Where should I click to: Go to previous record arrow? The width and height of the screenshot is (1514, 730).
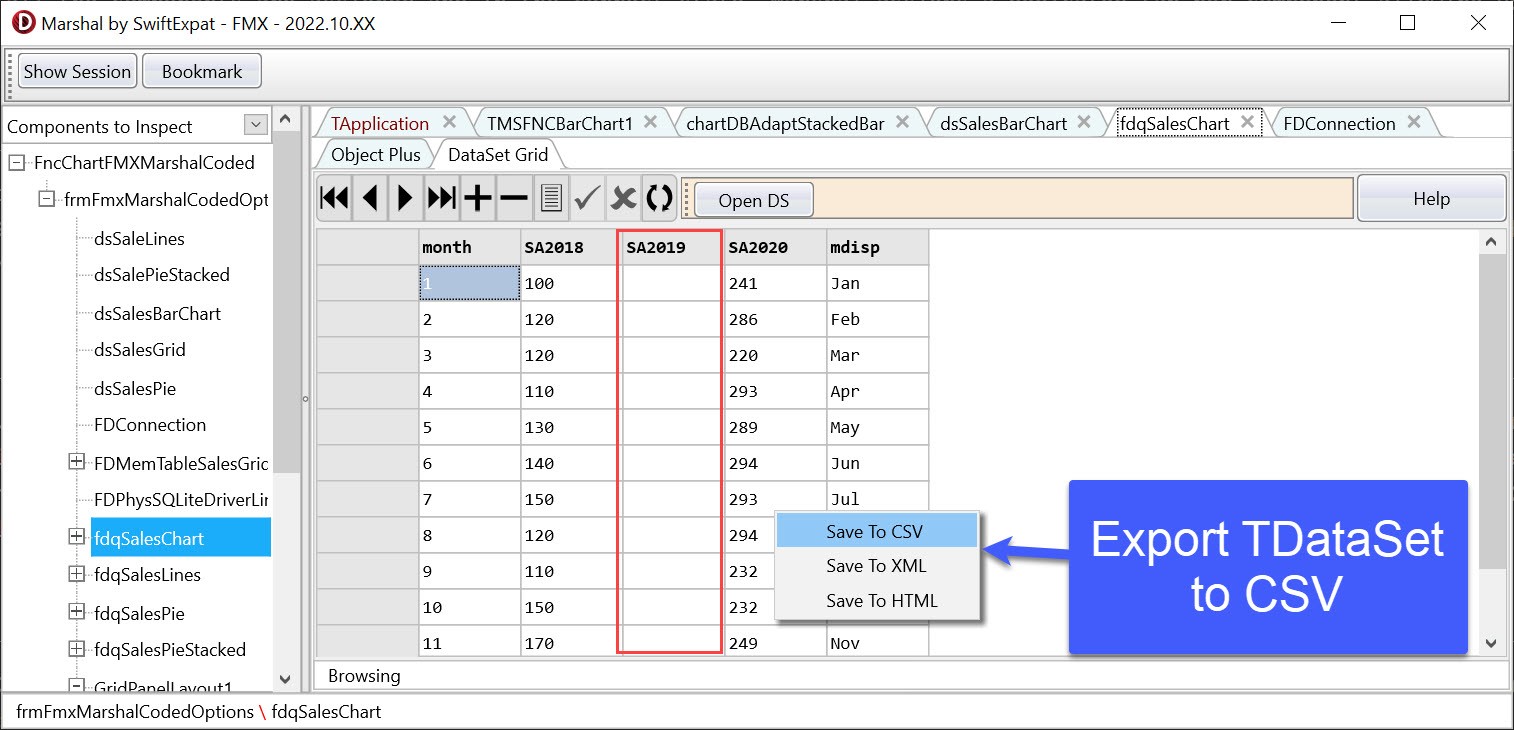370,198
